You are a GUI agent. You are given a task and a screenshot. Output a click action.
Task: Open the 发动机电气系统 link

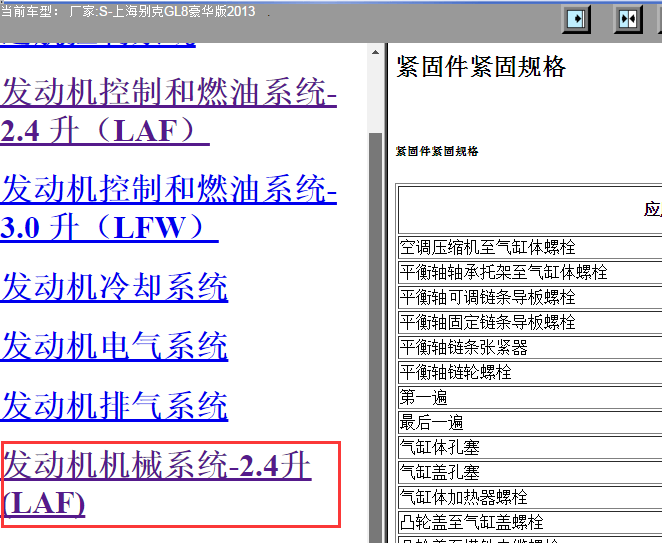[114, 346]
